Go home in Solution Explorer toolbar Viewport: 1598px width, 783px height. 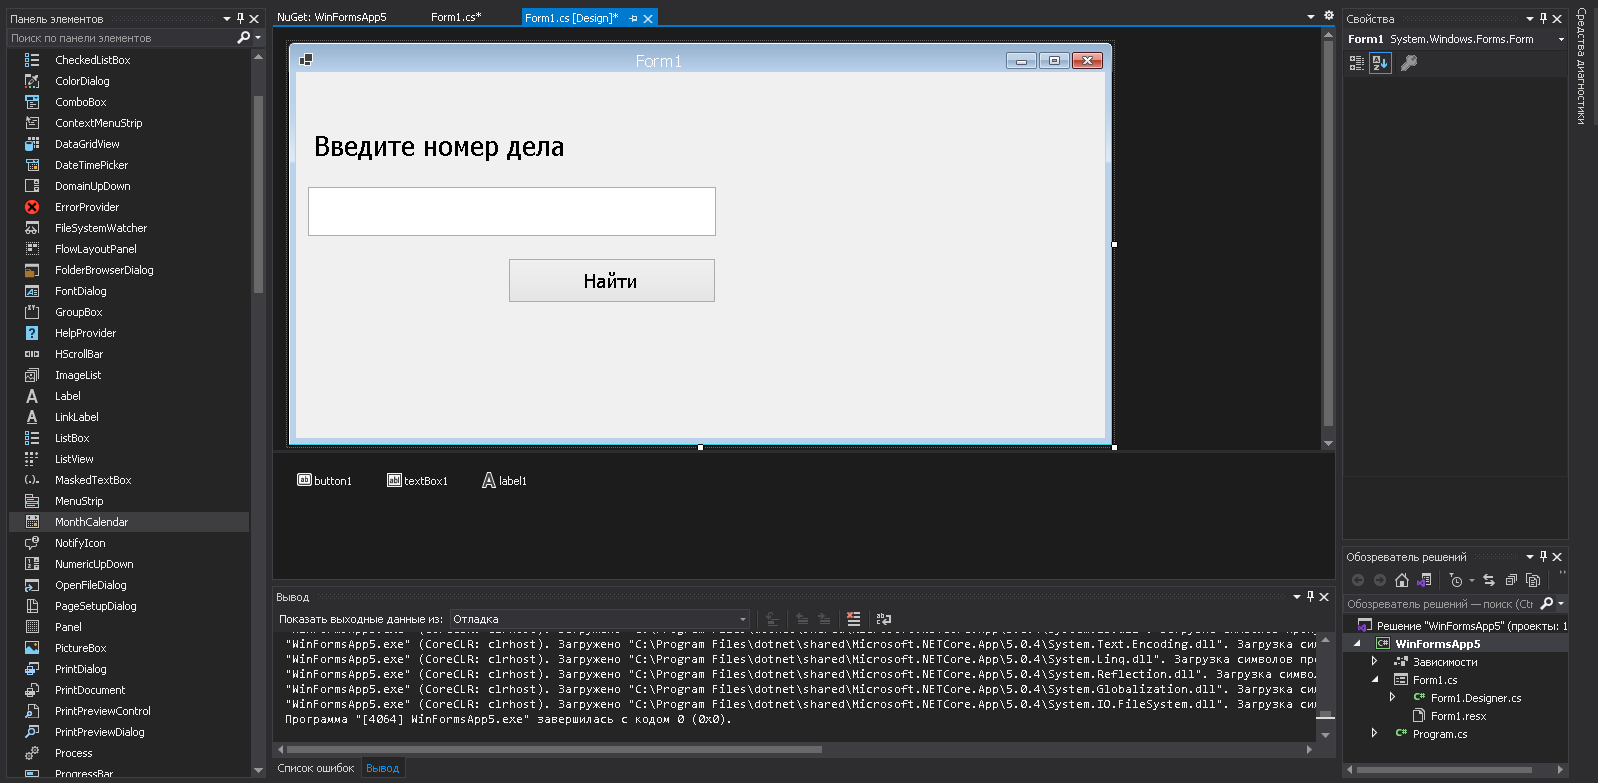click(x=1402, y=580)
